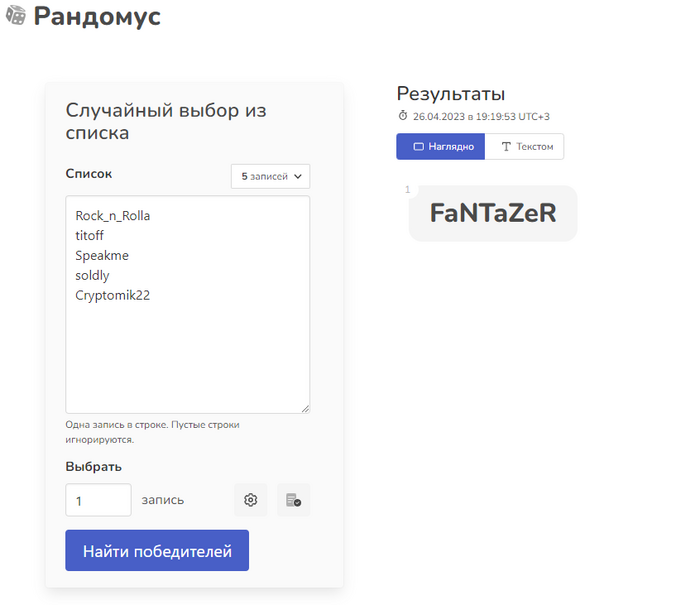
Task: Click the chevron arrow in the записей dropdown
Action: 298,176
